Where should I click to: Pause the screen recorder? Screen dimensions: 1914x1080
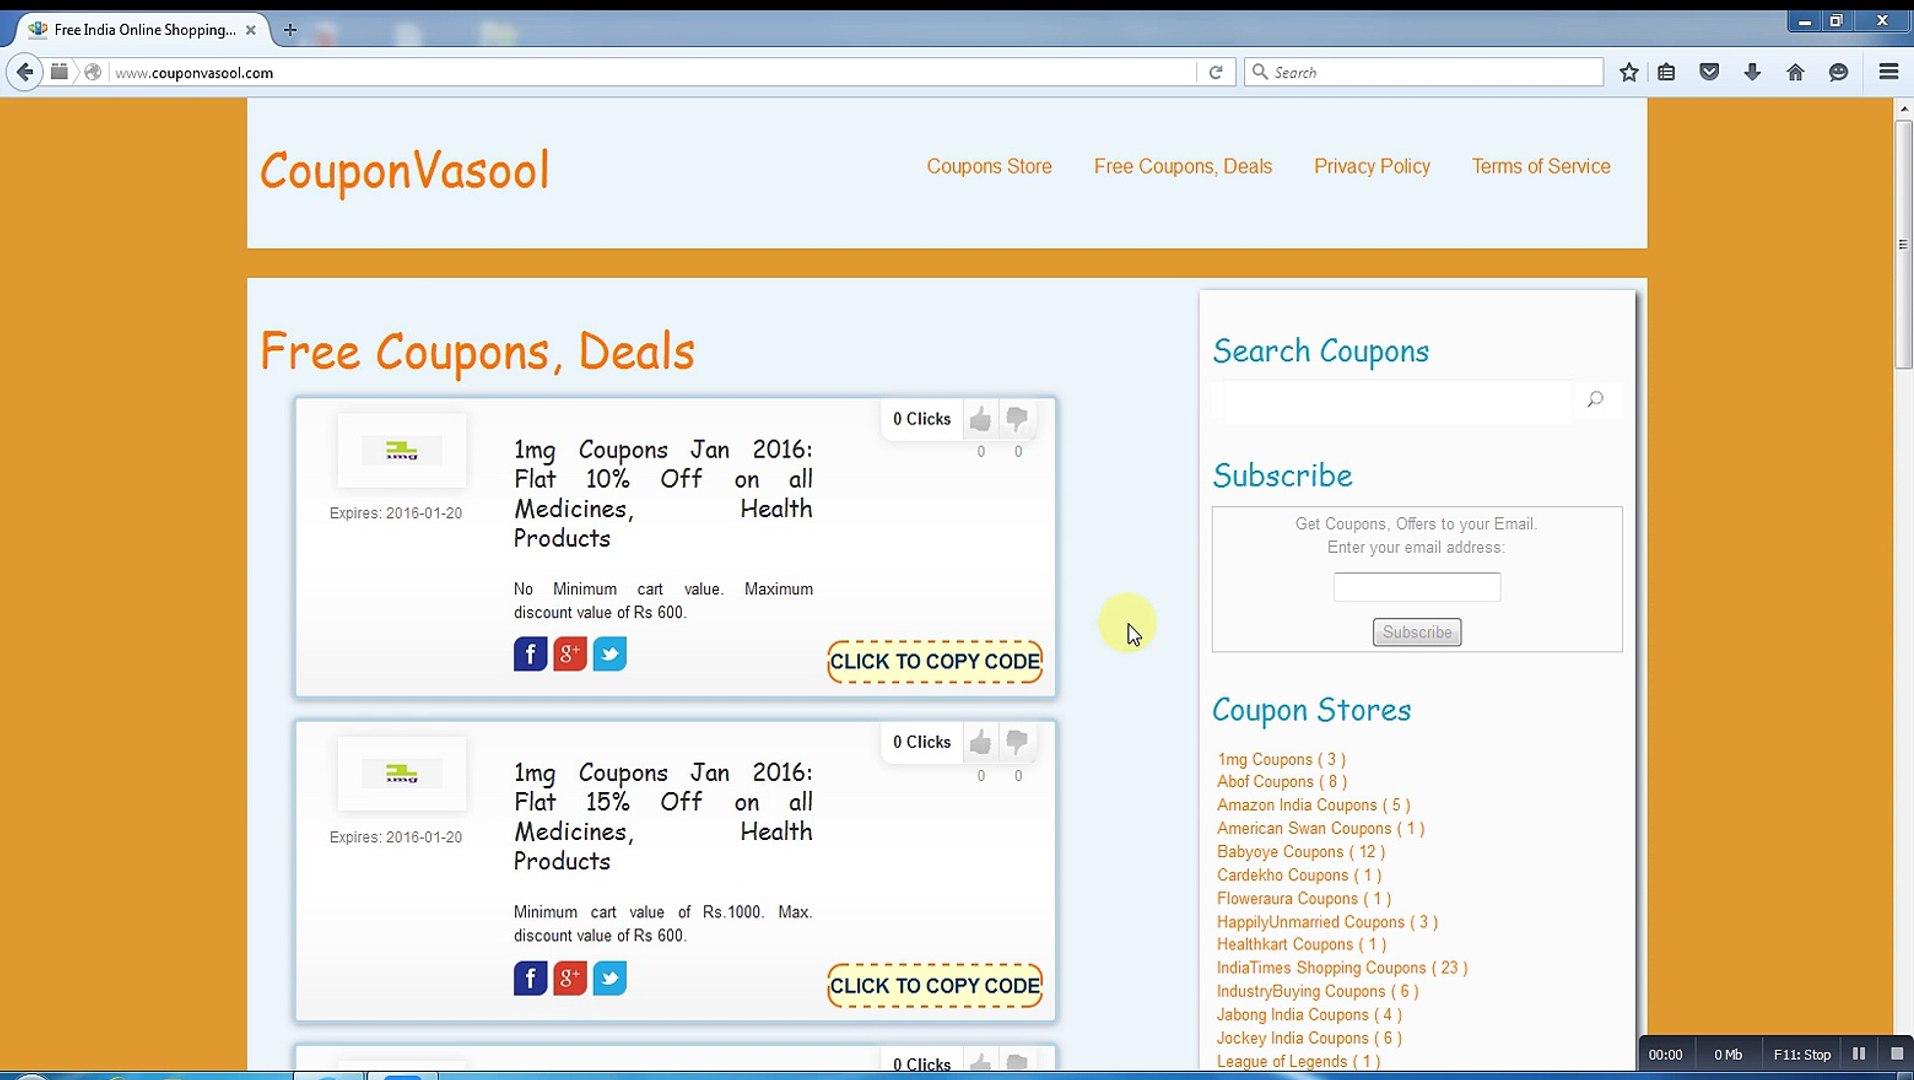click(1859, 1054)
